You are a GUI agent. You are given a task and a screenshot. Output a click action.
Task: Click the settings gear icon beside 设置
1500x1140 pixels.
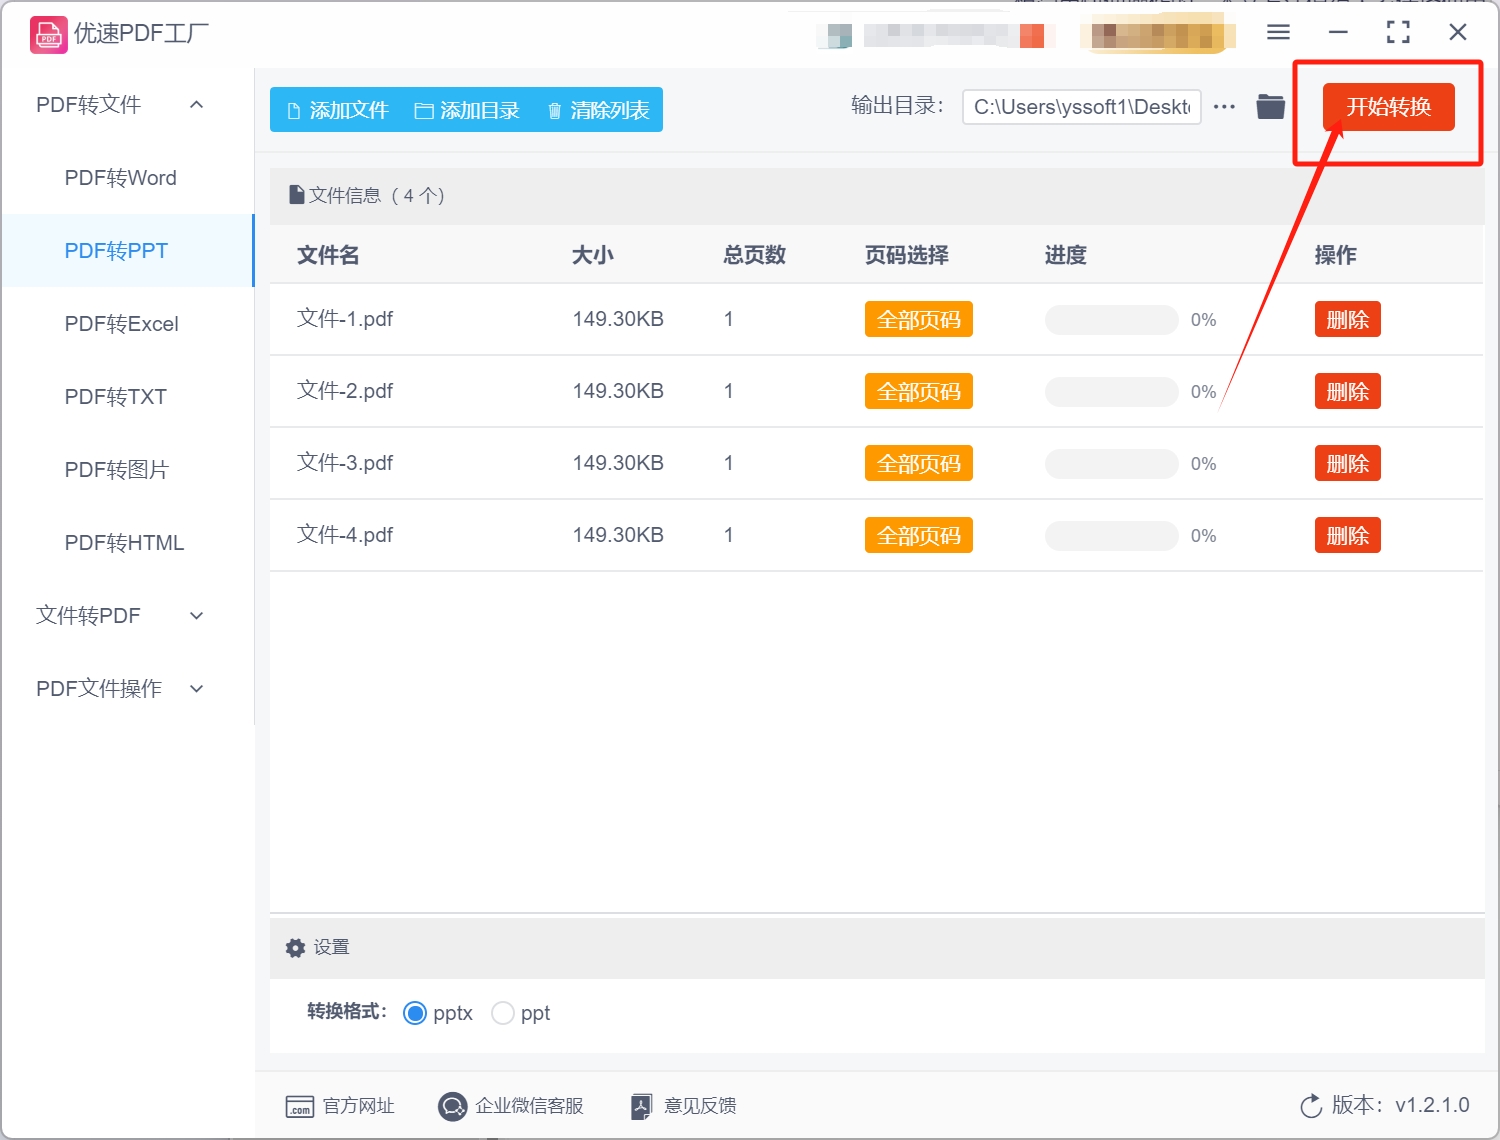coord(295,948)
